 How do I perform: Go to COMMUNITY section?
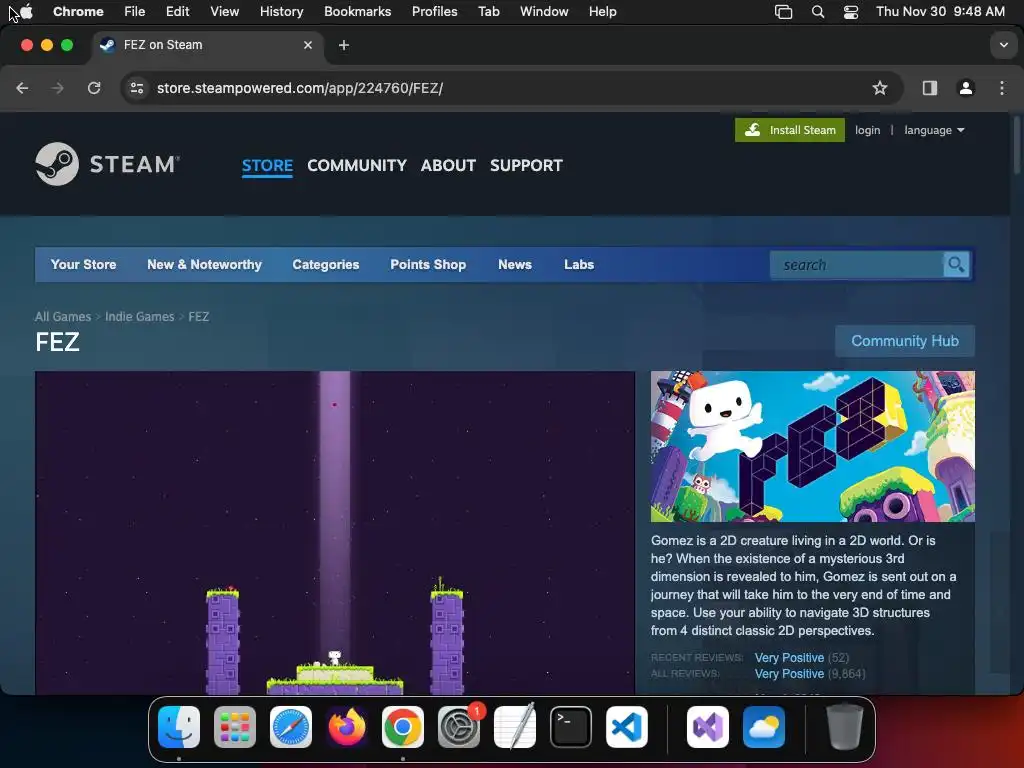tap(357, 165)
